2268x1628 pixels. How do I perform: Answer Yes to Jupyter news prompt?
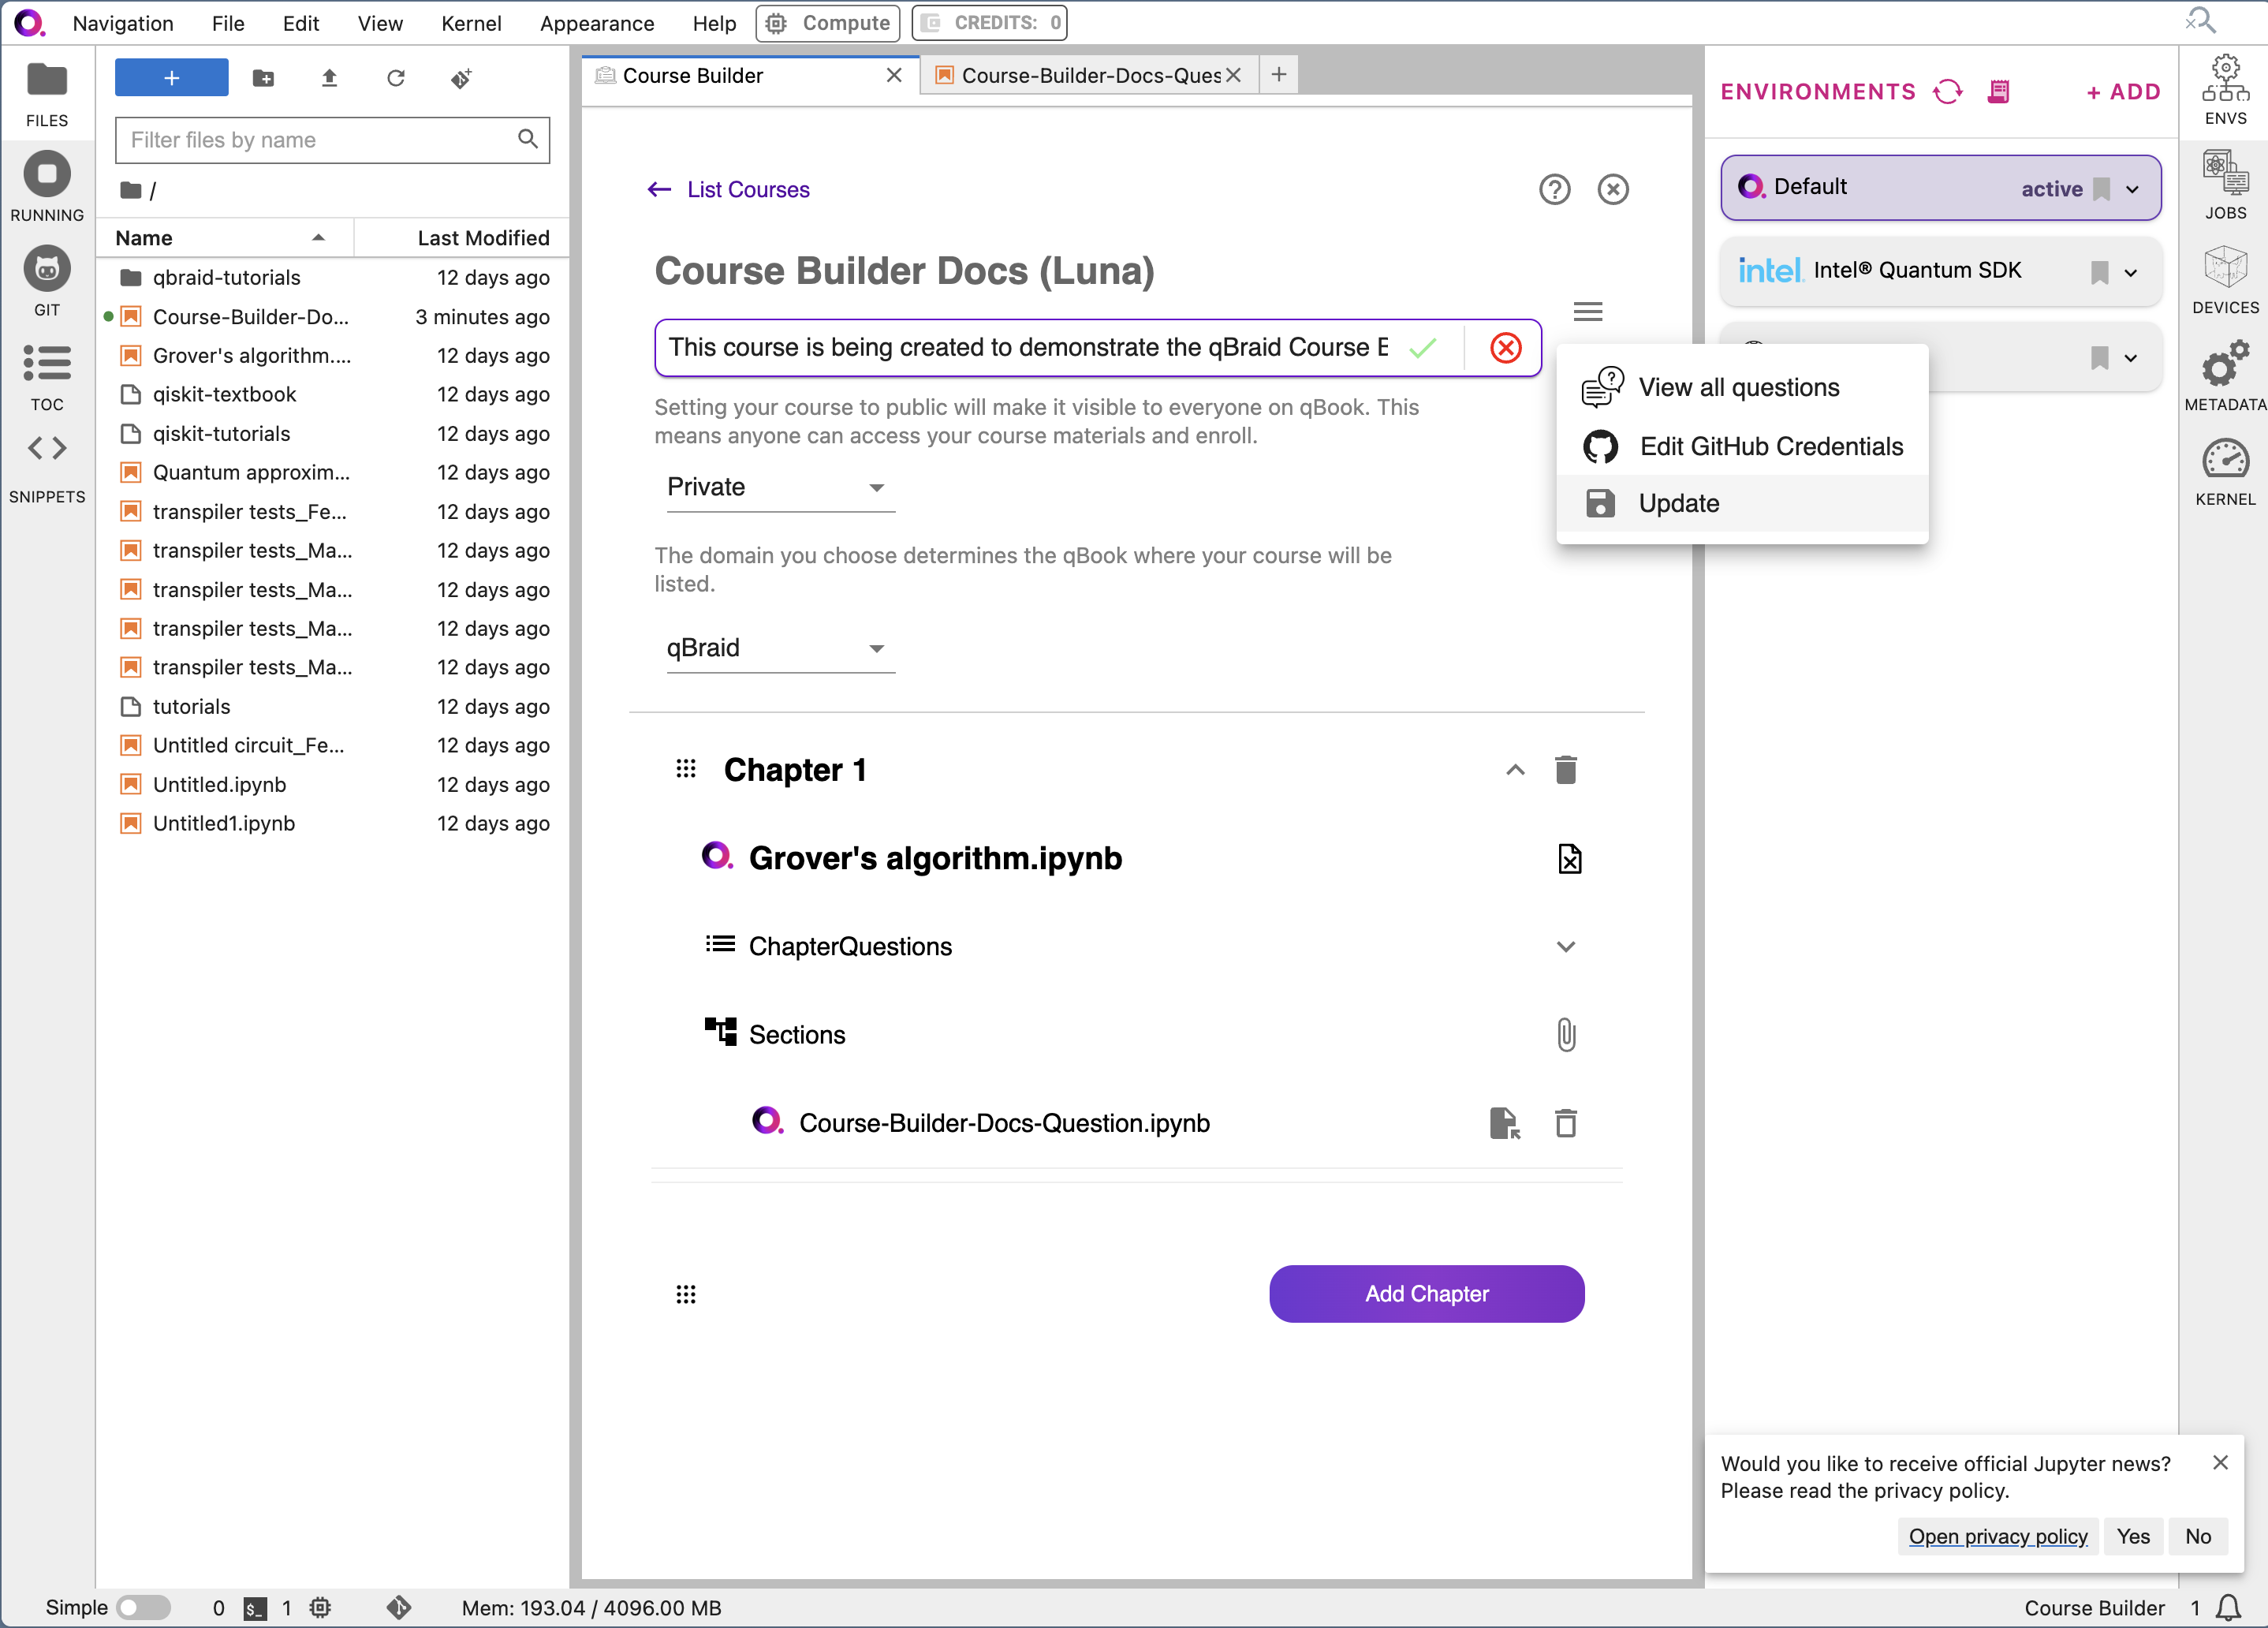[2132, 1537]
